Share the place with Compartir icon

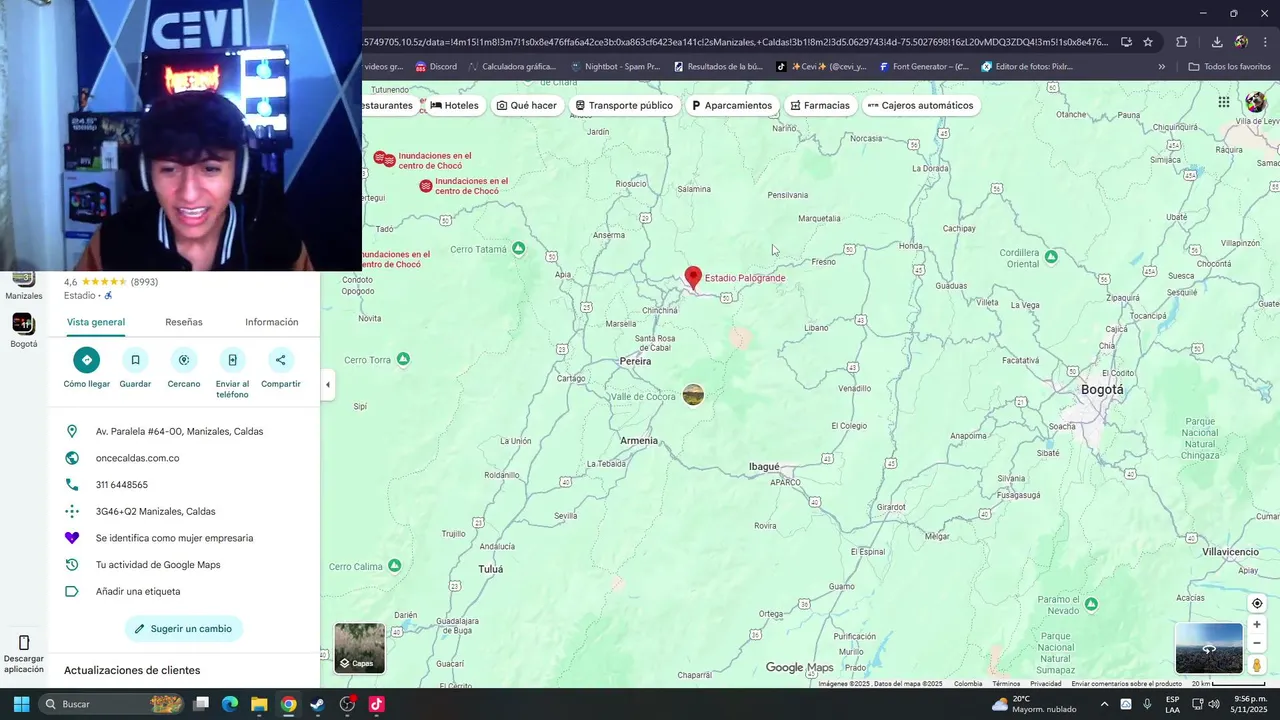pos(280,360)
